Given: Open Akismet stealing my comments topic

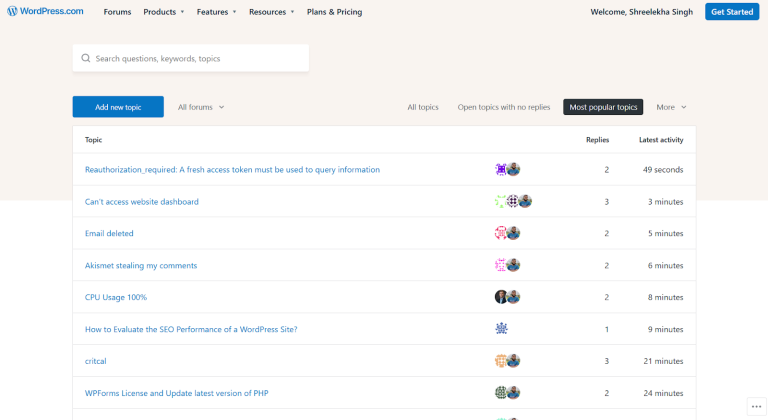Looking at the screenshot, I should point(141,265).
